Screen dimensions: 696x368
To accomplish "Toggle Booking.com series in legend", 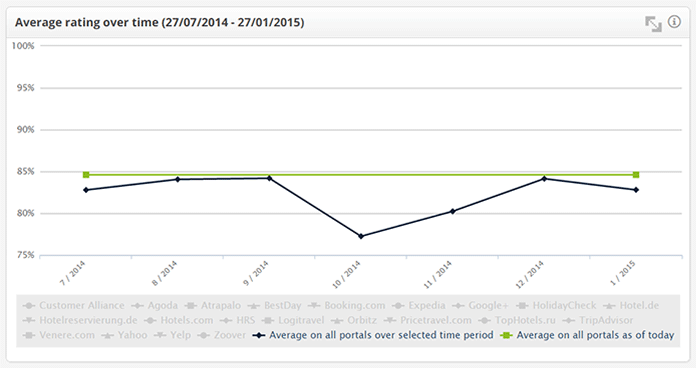I will tap(346, 305).
